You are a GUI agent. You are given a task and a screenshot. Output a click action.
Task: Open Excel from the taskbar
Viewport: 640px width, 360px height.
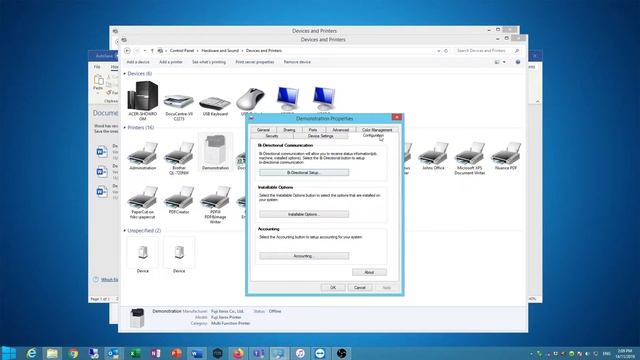pos(135,353)
